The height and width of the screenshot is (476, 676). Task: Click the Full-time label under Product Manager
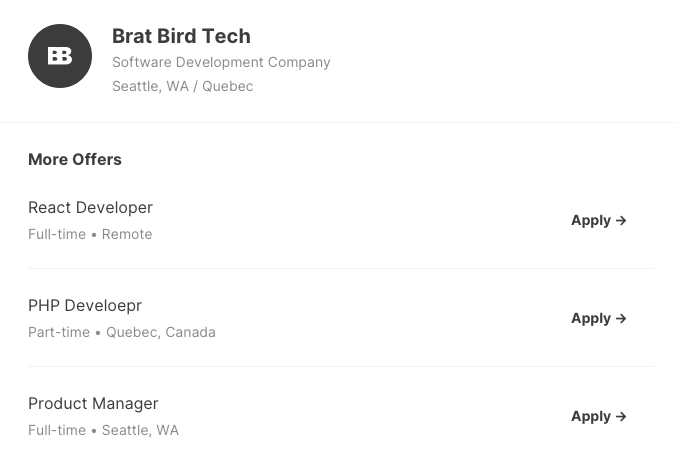(57, 430)
